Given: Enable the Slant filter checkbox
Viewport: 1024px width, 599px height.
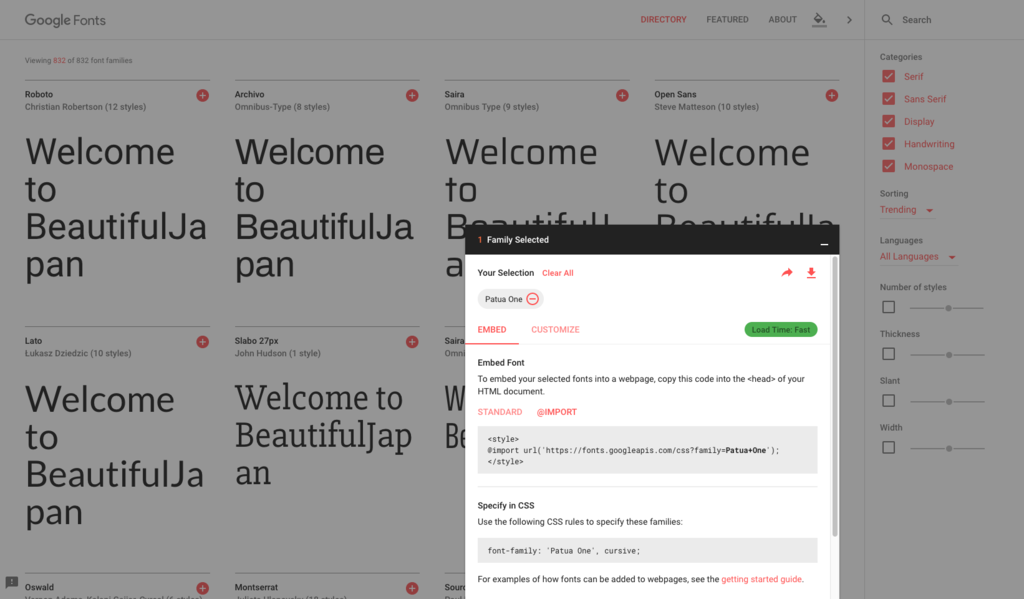Looking at the screenshot, I should [888, 401].
